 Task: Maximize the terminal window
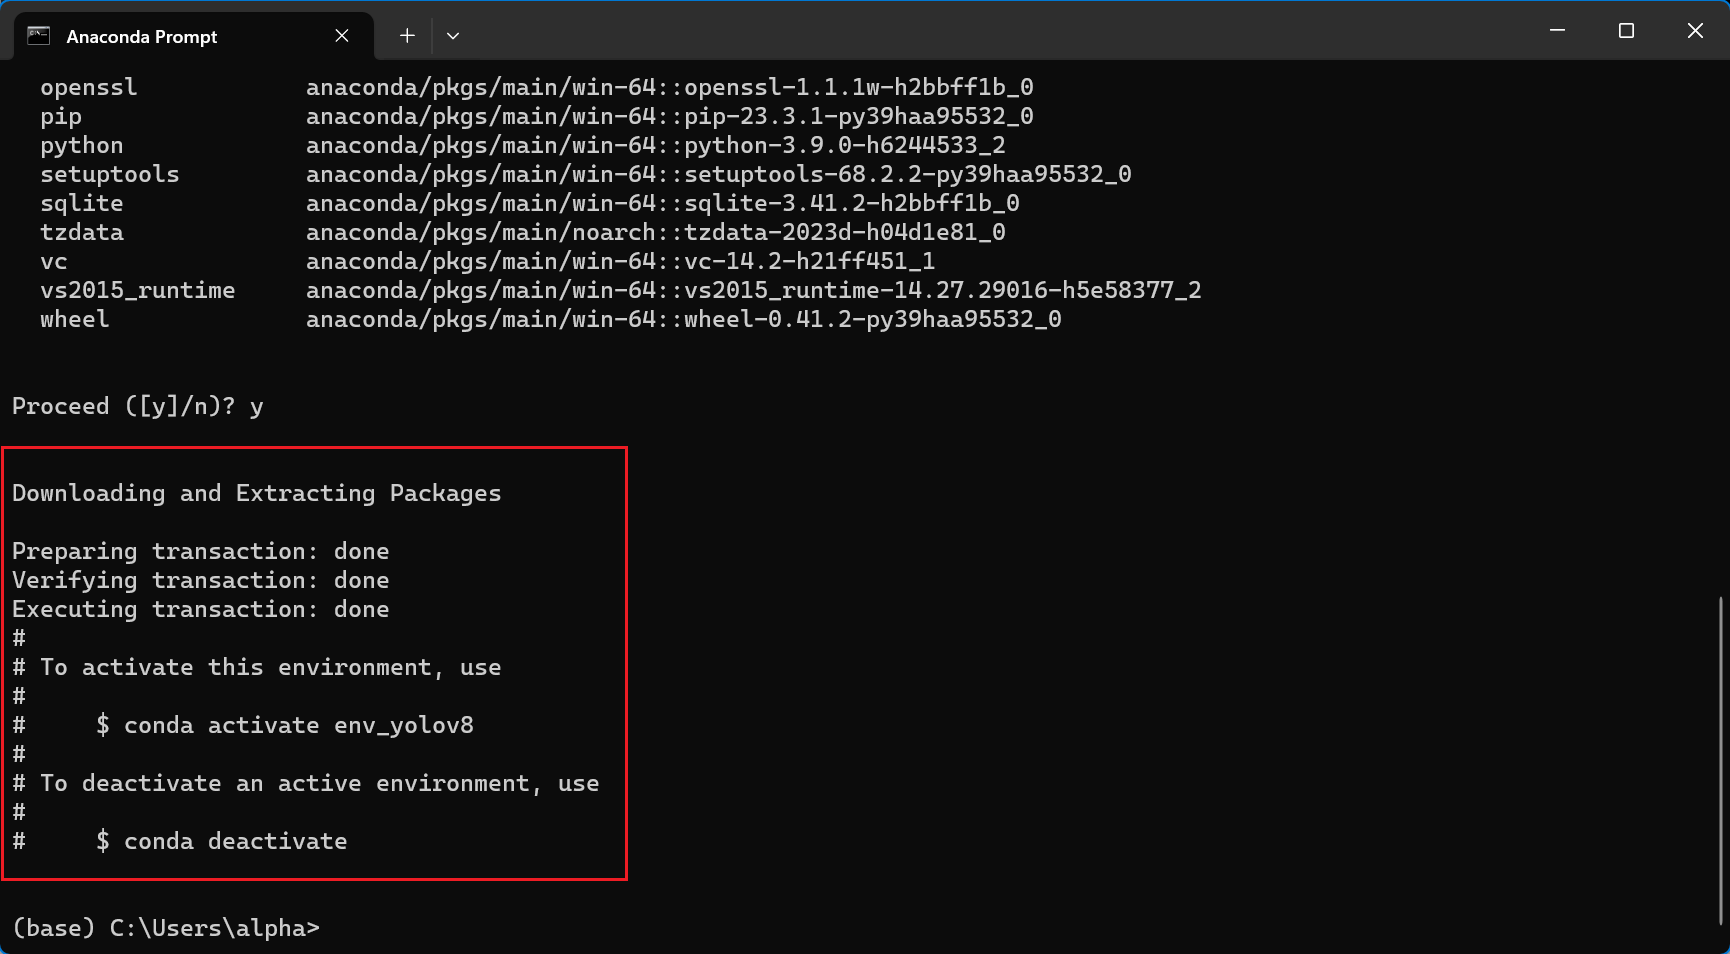pos(1626,31)
